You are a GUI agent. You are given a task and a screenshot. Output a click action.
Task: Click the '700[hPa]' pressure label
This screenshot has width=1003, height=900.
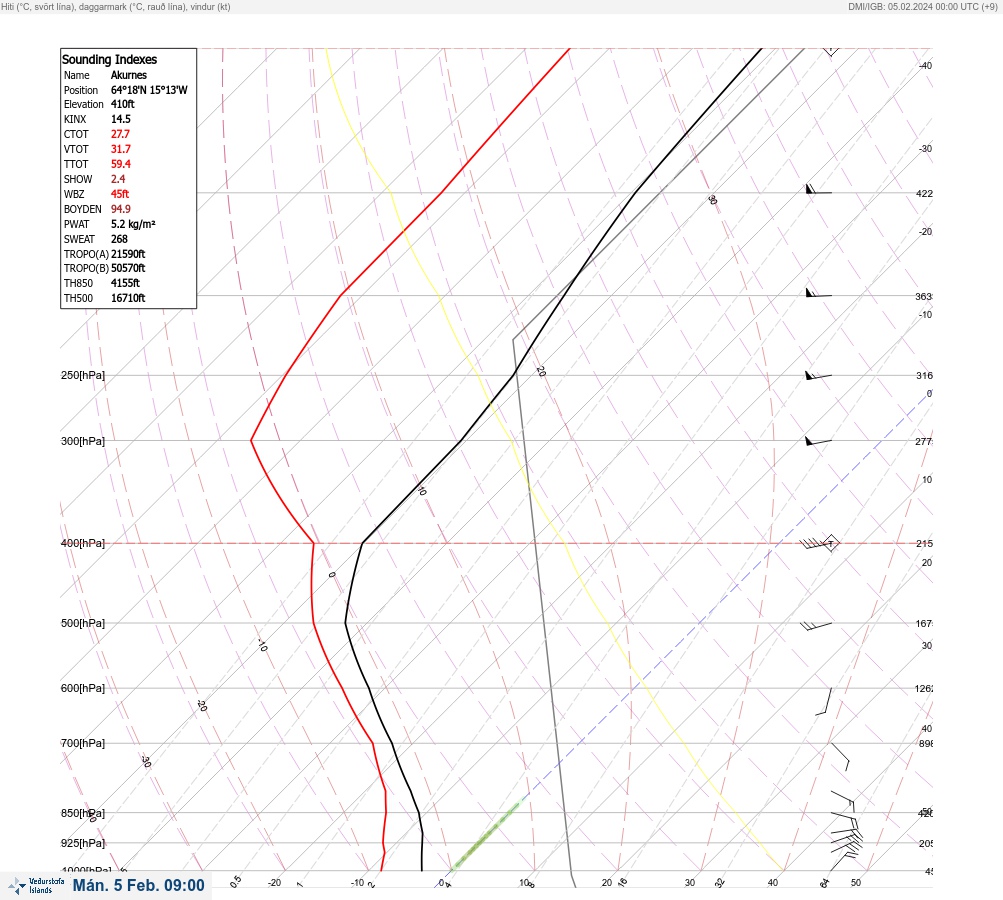point(83,743)
